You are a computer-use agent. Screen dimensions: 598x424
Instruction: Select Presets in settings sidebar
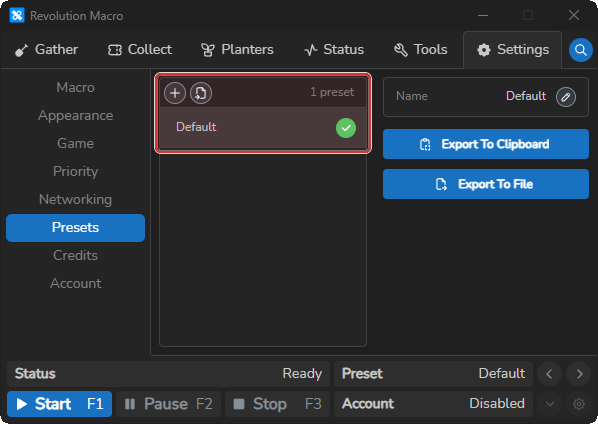(x=76, y=228)
